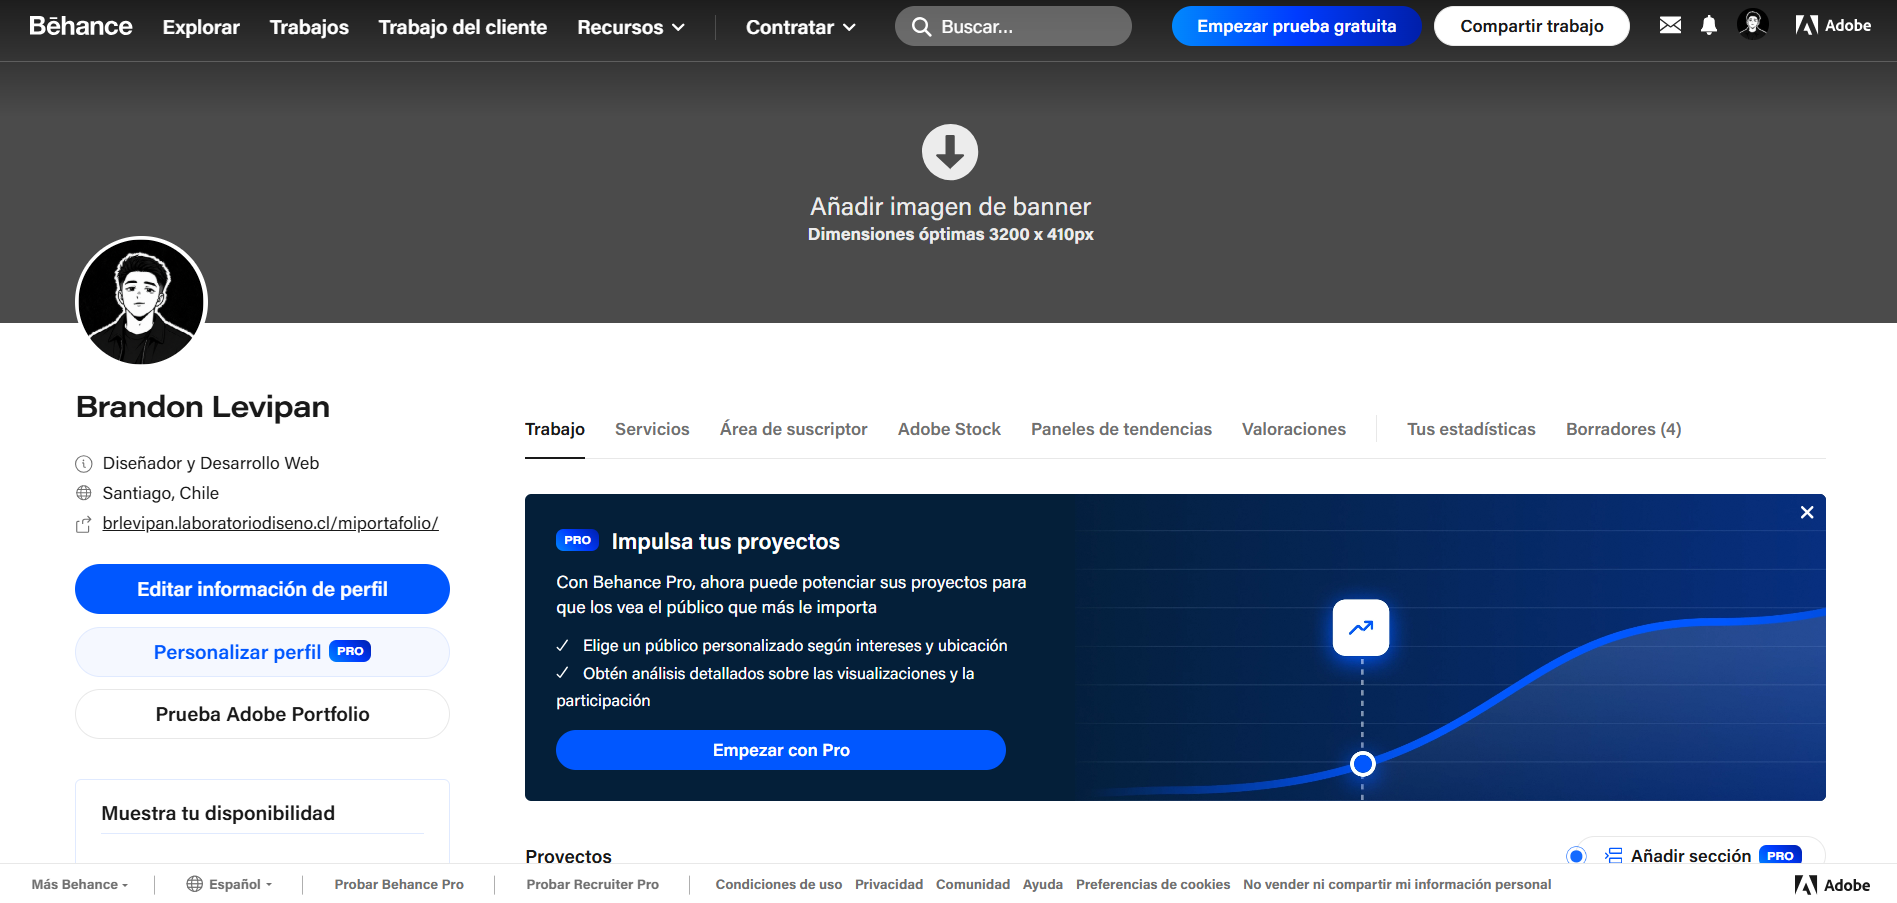Open Probar Behance Pro footer link
Viewport: 1897px width, 903px height.
[399, 884]
